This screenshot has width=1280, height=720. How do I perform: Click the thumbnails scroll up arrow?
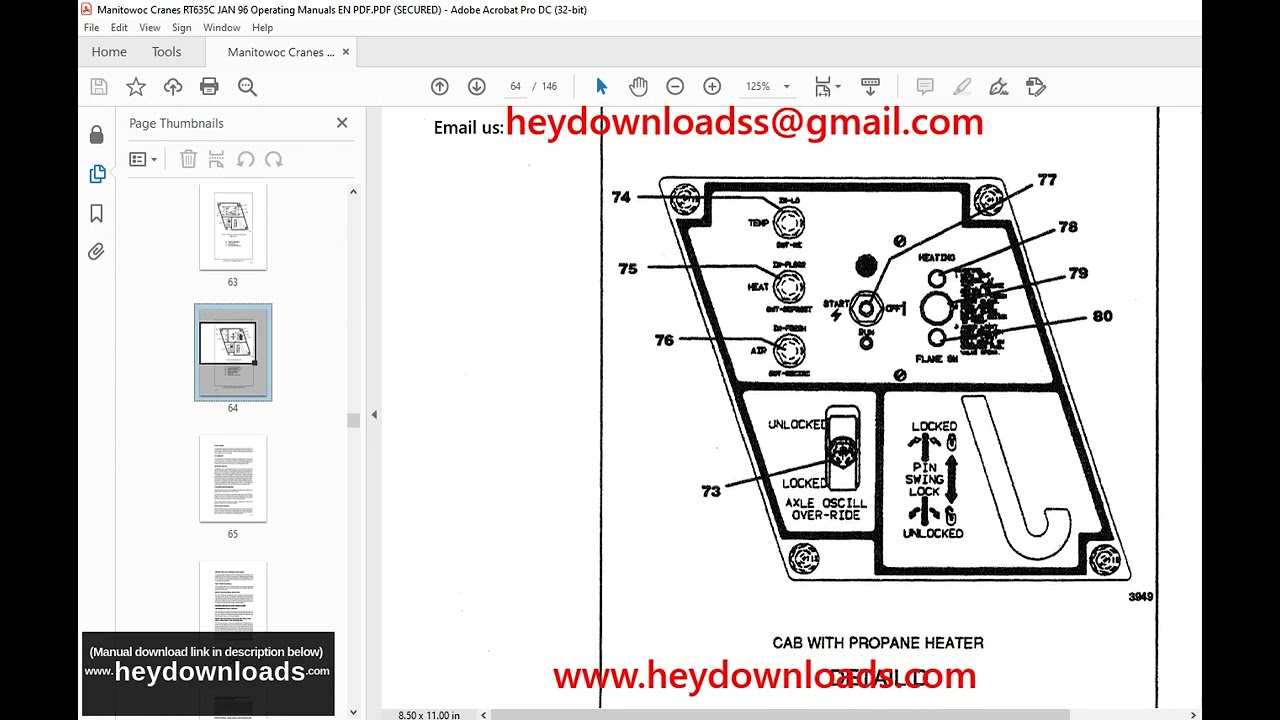tap(353, 191)
